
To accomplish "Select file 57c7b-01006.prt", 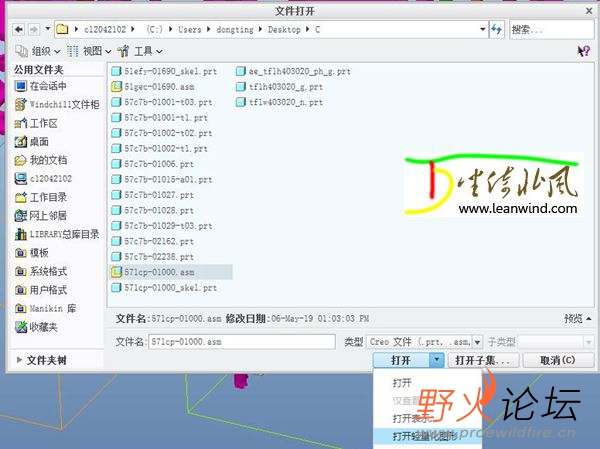I will (152, 164).
